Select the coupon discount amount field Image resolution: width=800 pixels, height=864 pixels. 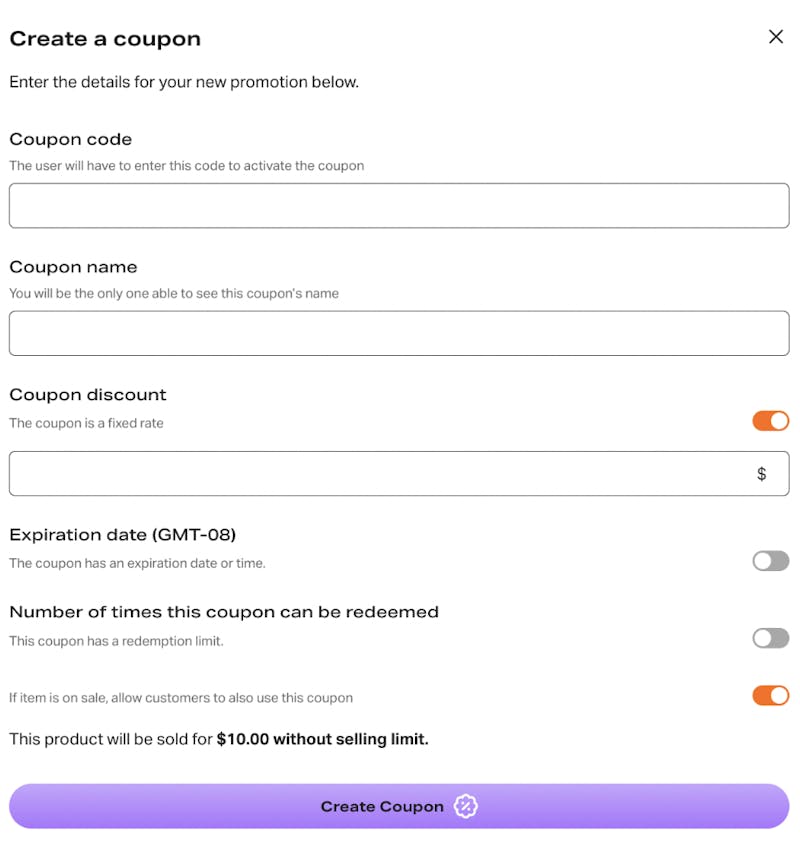[x=399, y=473]
